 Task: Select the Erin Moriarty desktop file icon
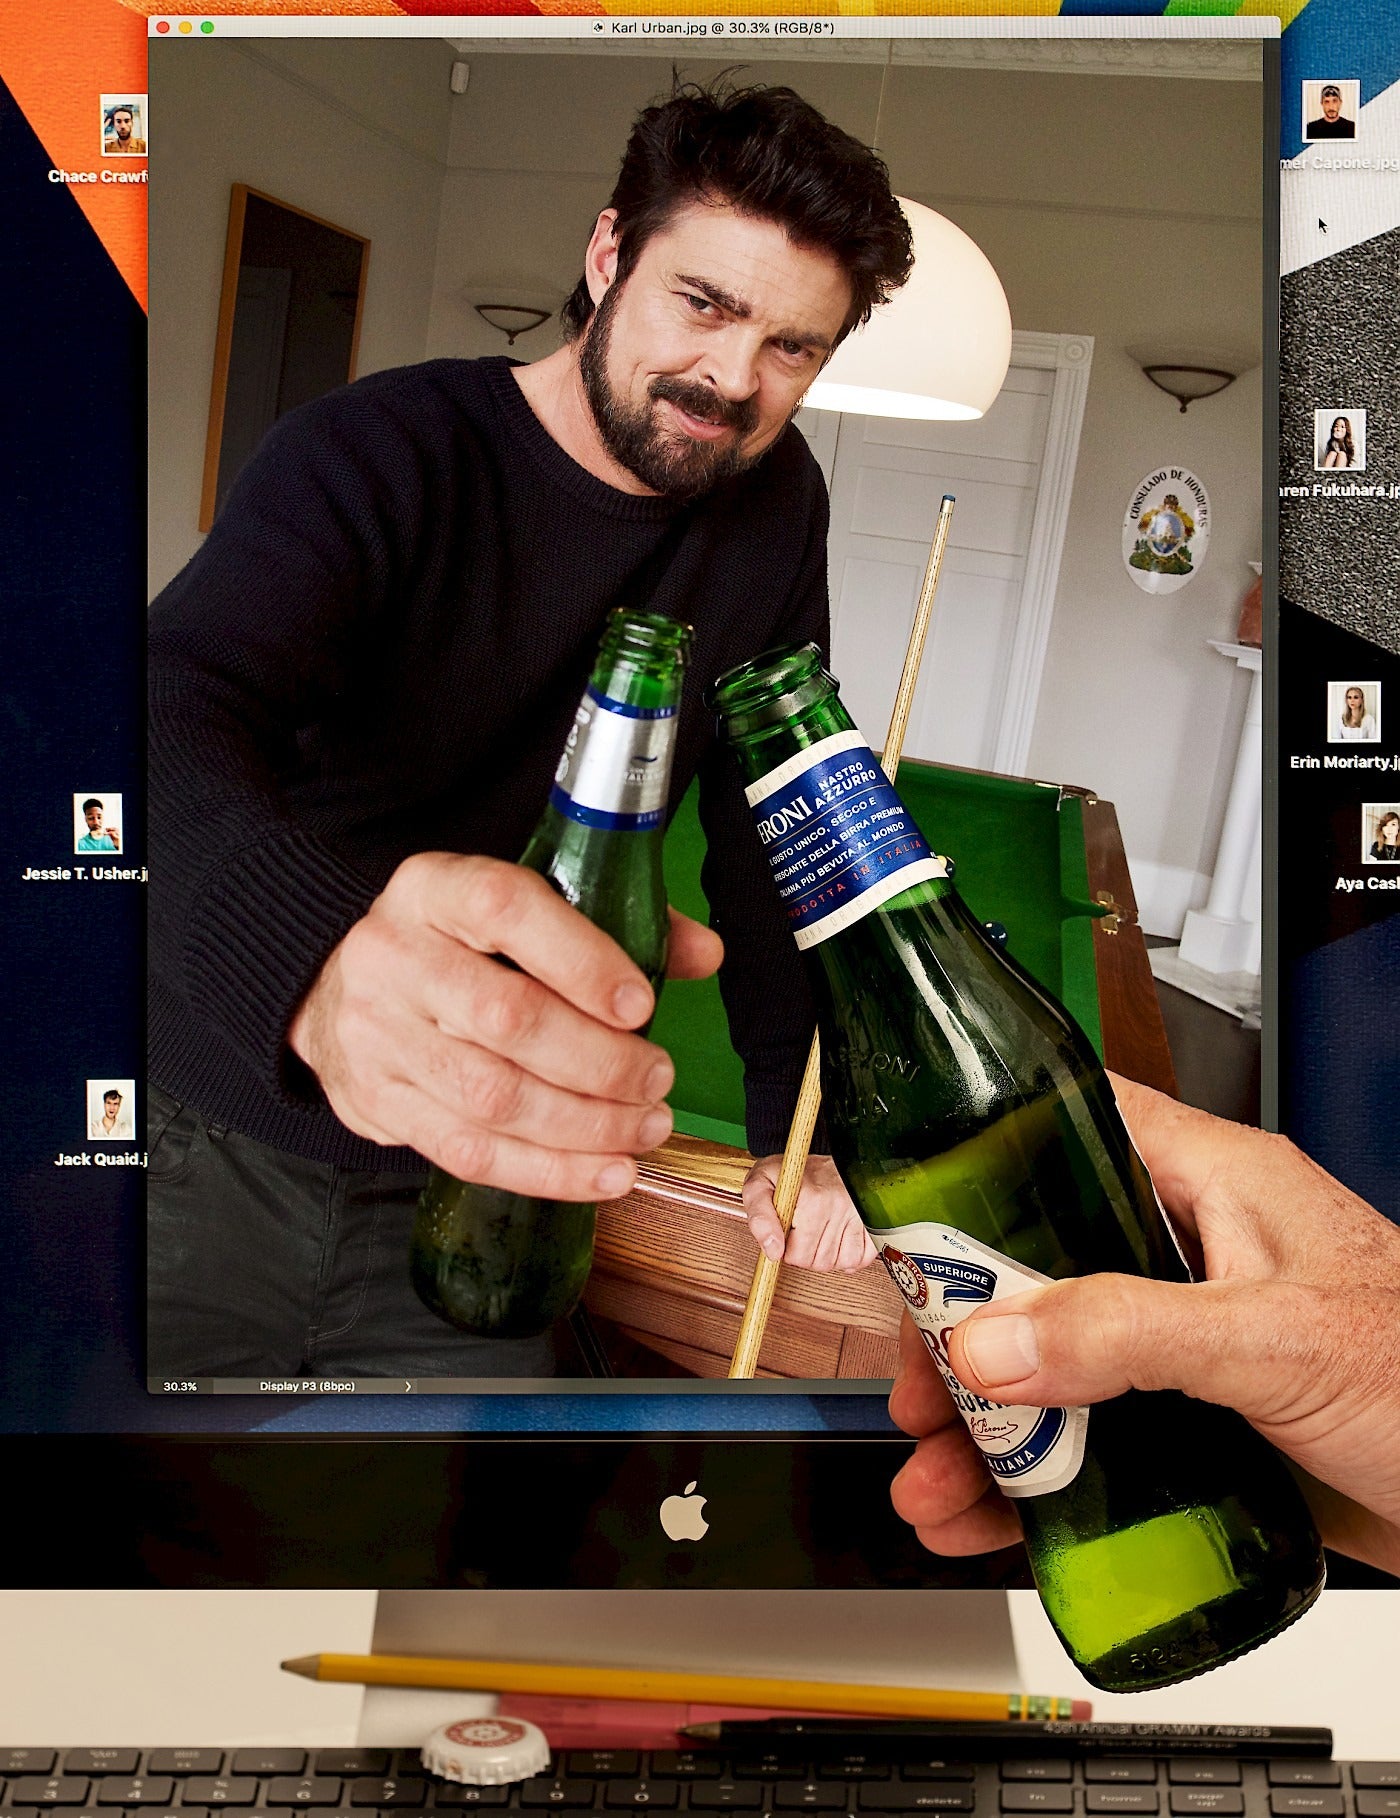click(x=1354, y=712)
